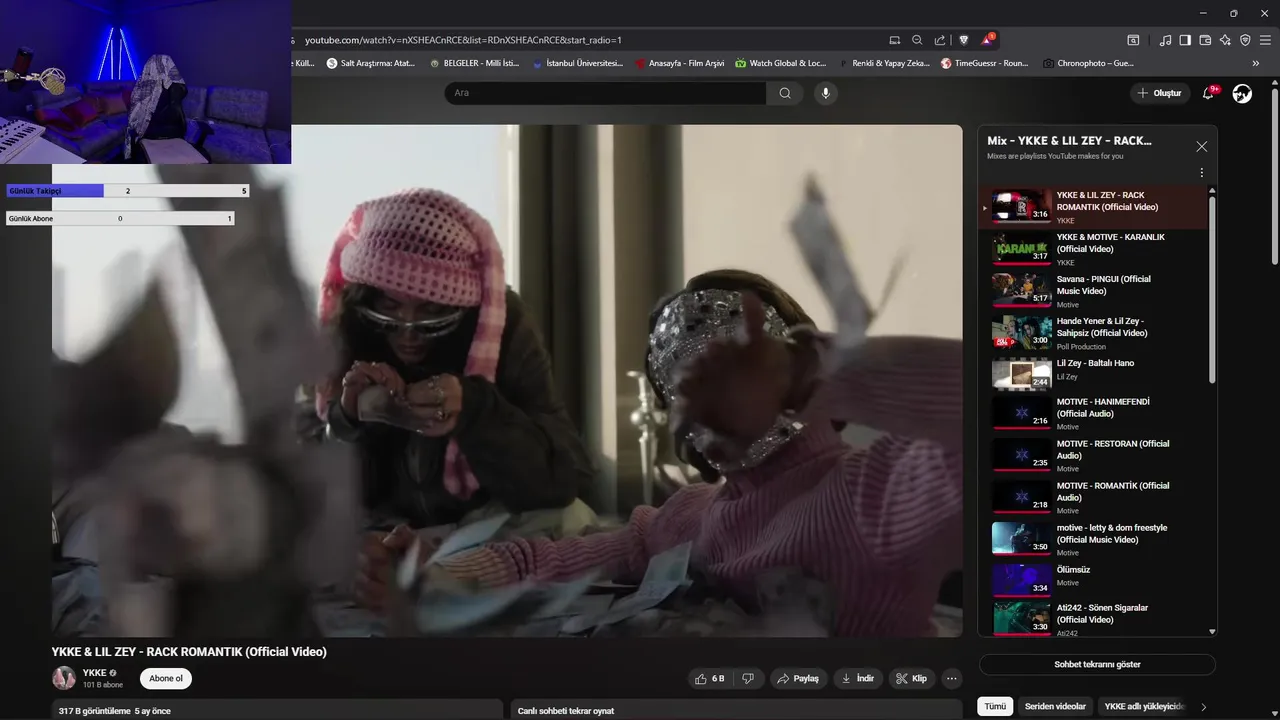Play Savana - PINGUI from playlist
This screenshot has width=1280, height=720.
1093,291
